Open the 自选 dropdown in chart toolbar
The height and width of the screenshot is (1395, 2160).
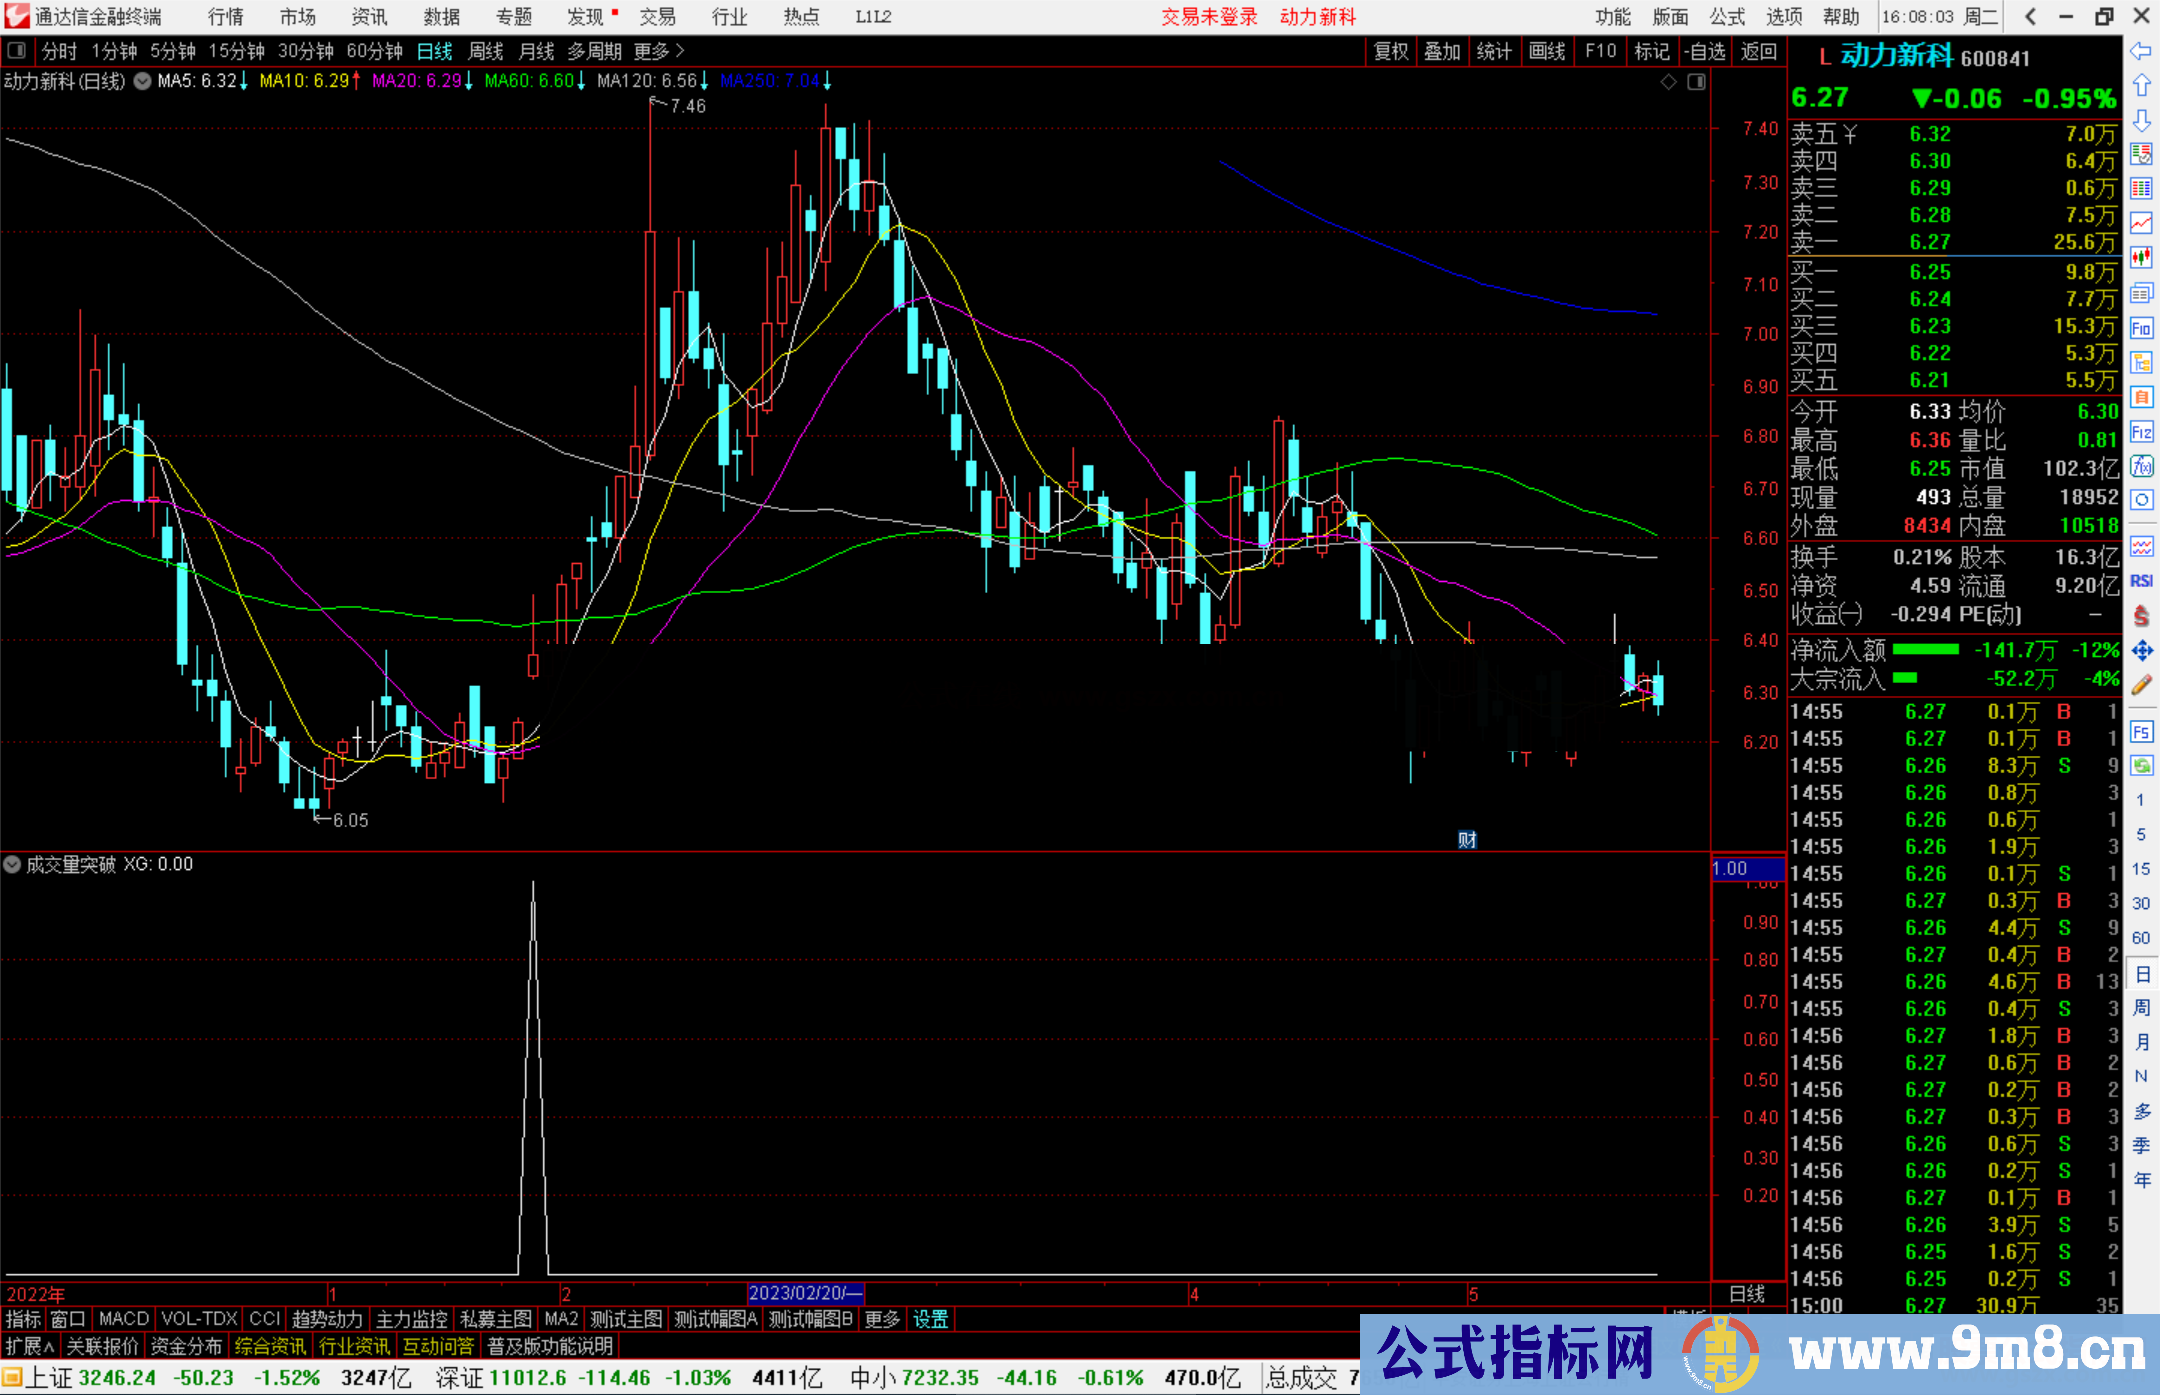tap(1705, 51)
